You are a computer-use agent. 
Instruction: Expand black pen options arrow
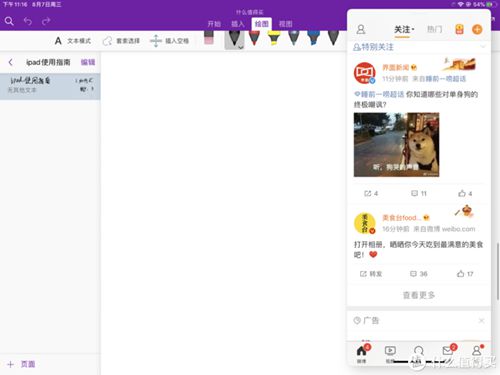tap(241, 47)
